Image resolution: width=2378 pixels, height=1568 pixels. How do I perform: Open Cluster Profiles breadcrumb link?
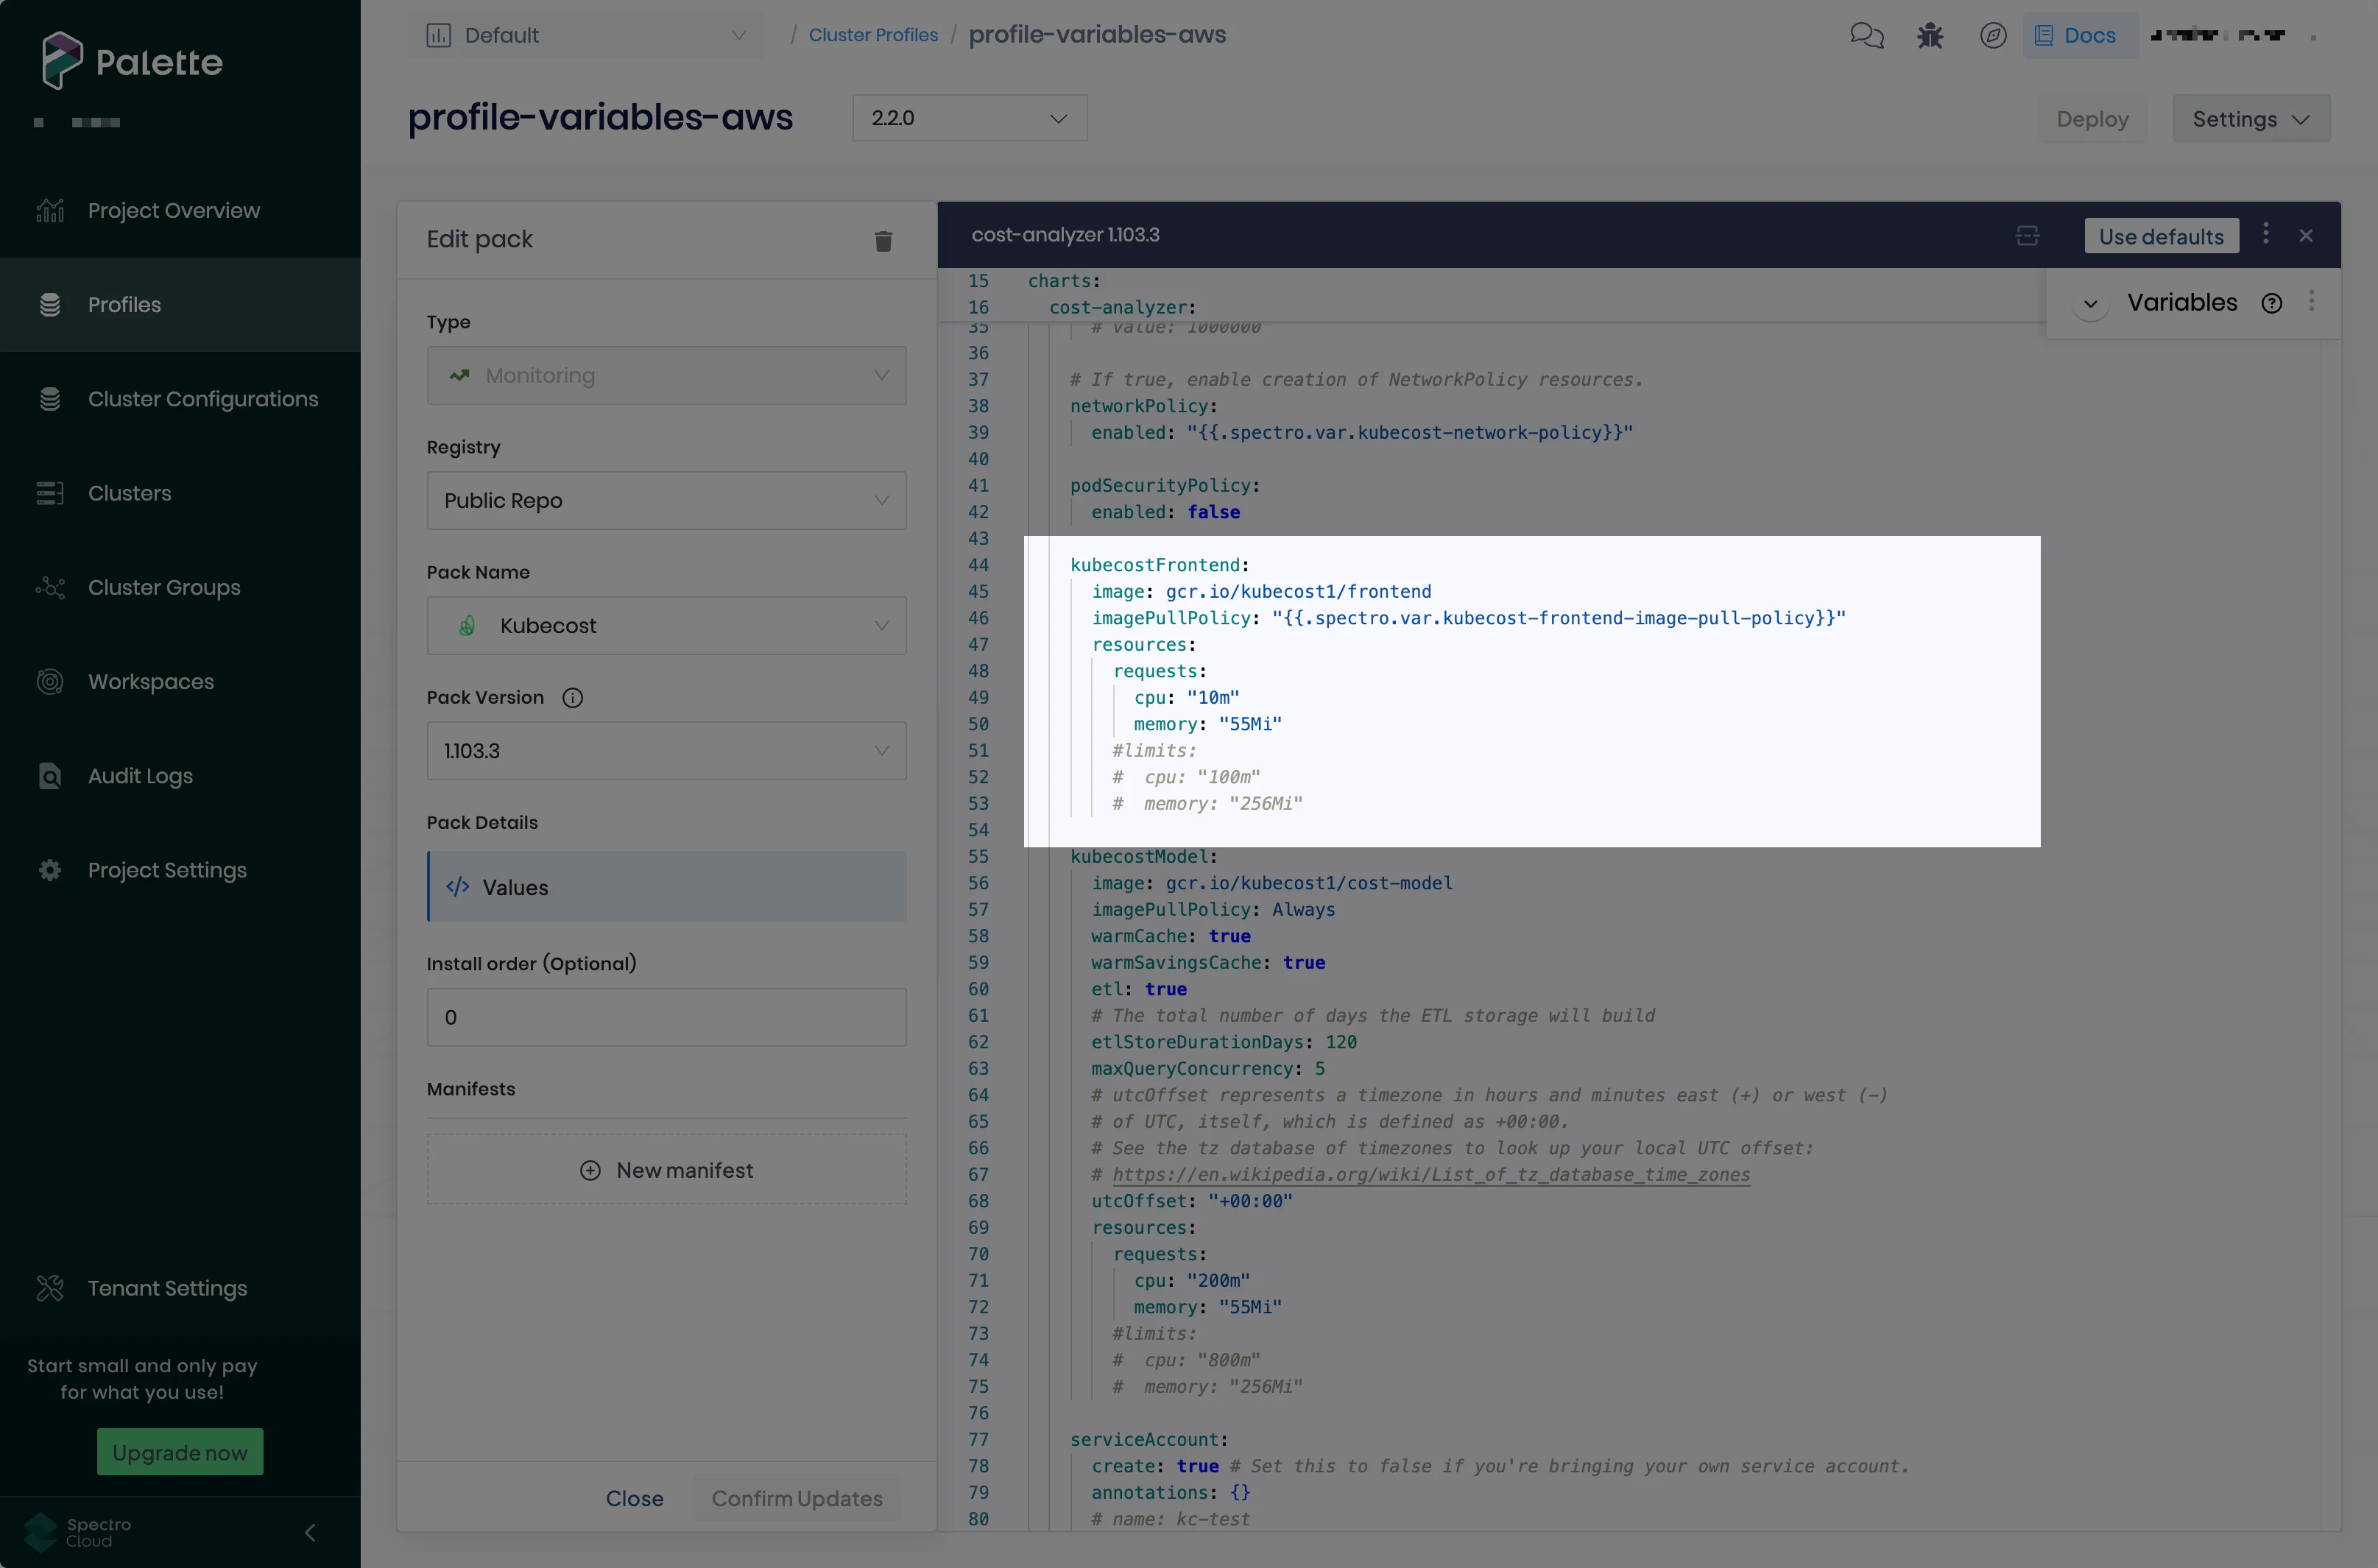[872, 34]
